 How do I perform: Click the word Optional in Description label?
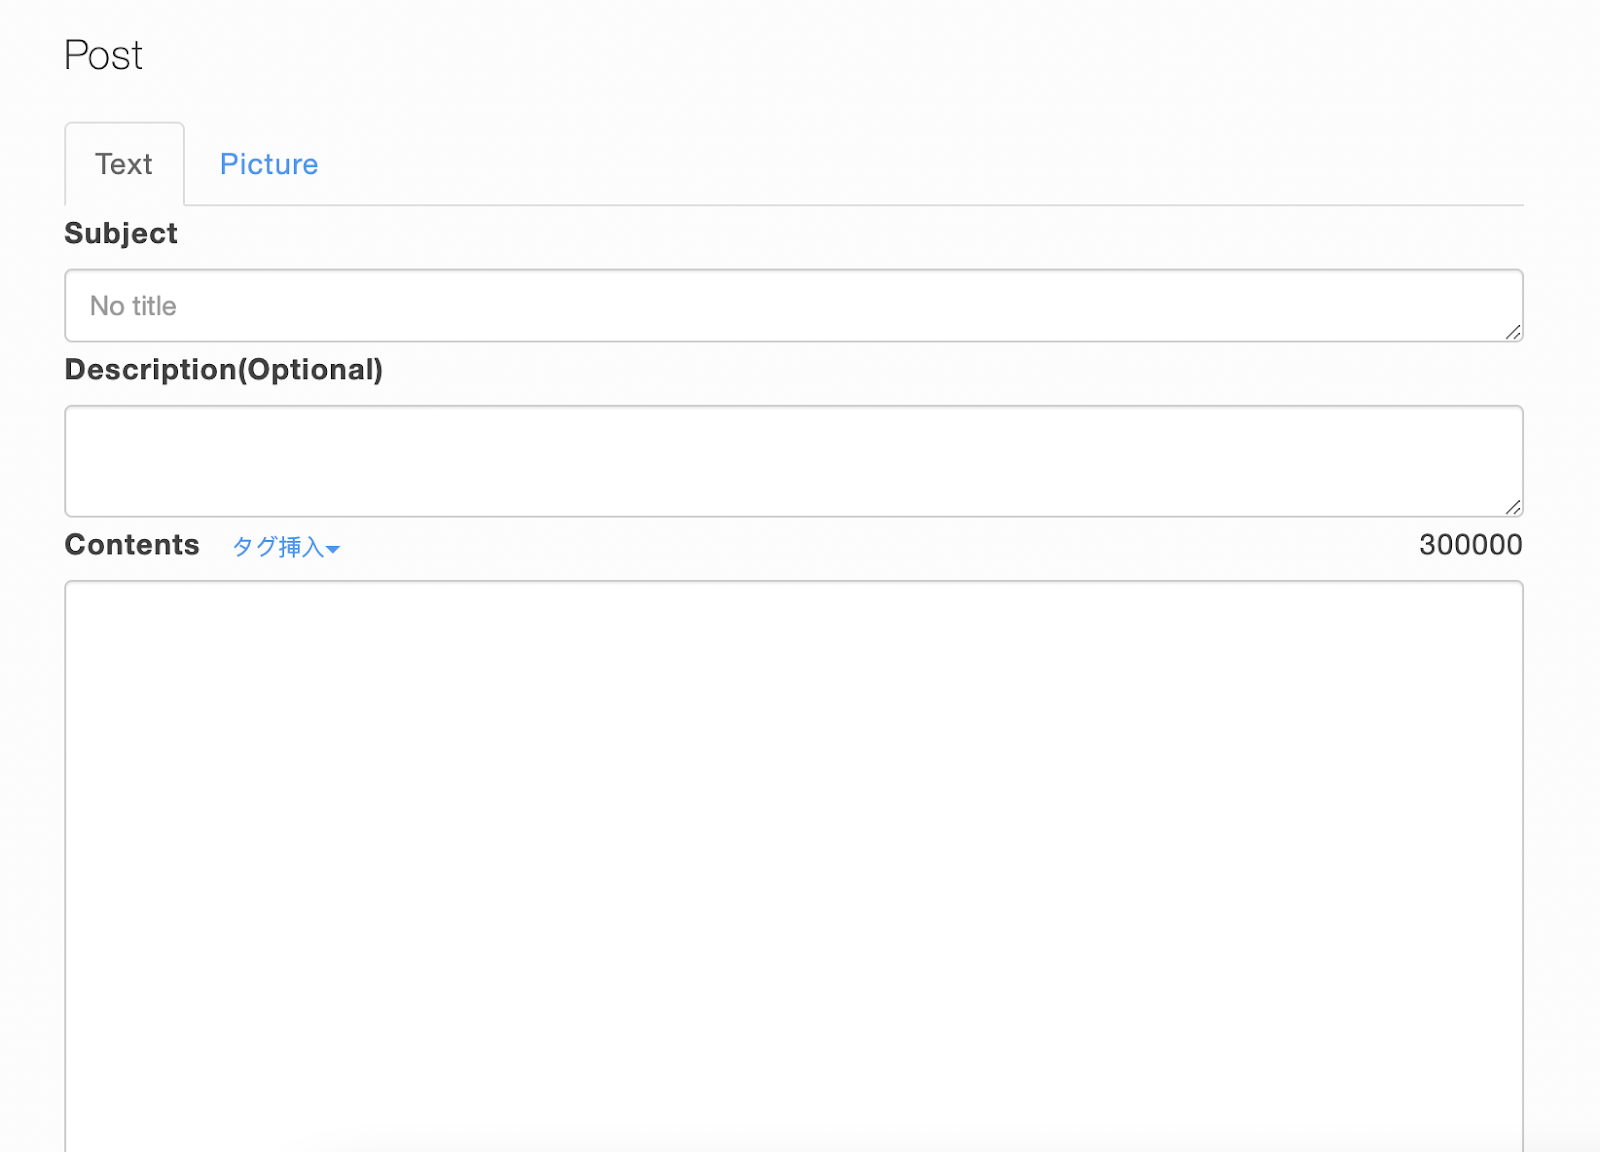(310, 370)
